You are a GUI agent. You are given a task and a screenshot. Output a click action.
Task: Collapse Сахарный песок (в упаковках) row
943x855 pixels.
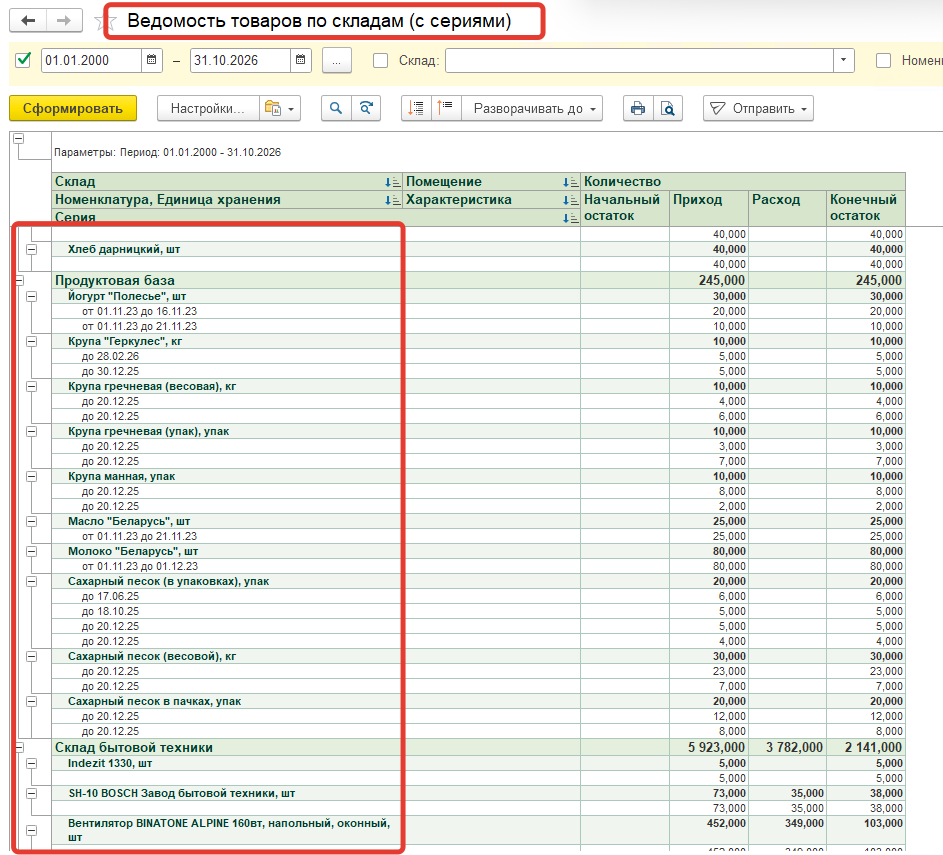coord(32,581)
